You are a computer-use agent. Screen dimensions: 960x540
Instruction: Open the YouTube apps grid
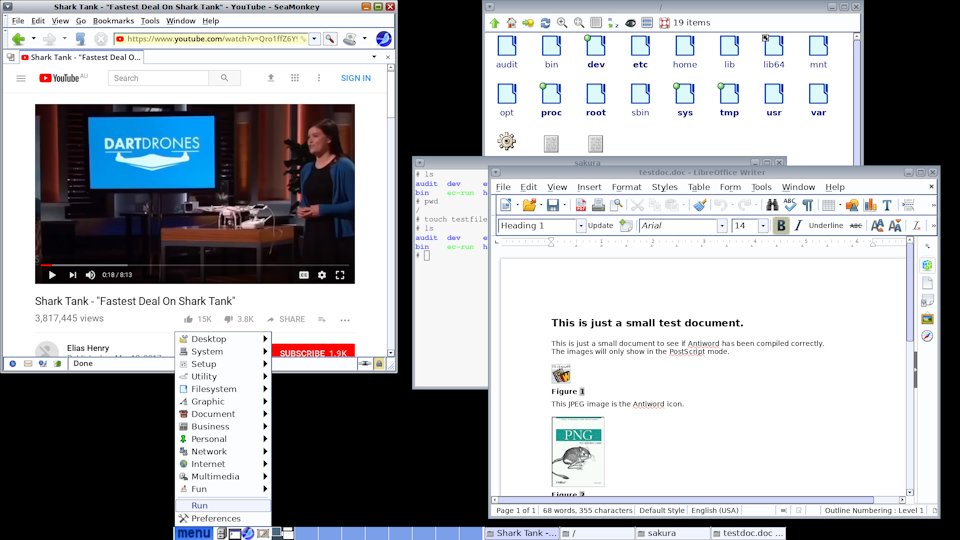pos(294,78)
